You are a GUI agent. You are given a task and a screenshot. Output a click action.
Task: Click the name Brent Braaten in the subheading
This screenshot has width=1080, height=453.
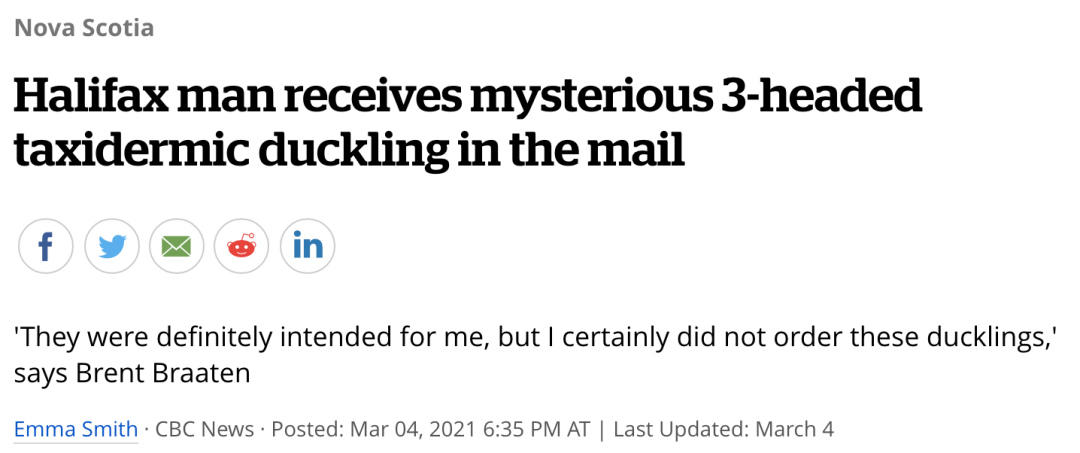(163, 373)
